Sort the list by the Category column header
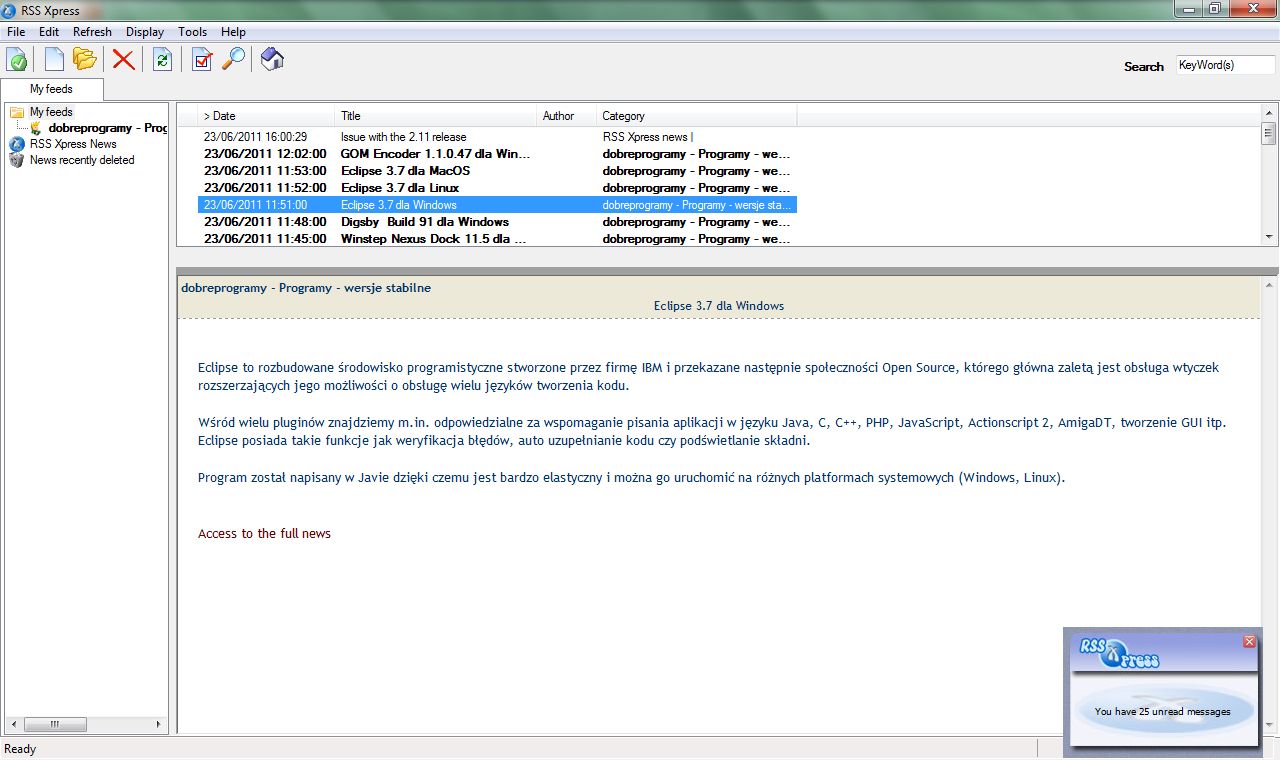The width and height of the screenshot is (1280, 760). point(697,116)
